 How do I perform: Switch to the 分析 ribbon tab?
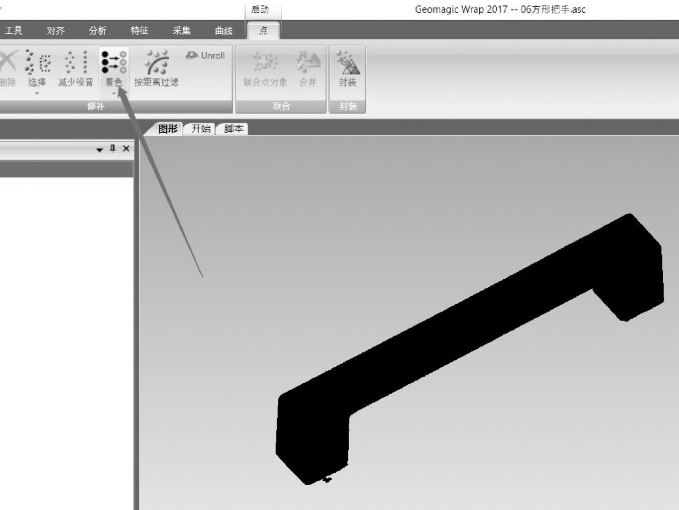coord(97,31)
